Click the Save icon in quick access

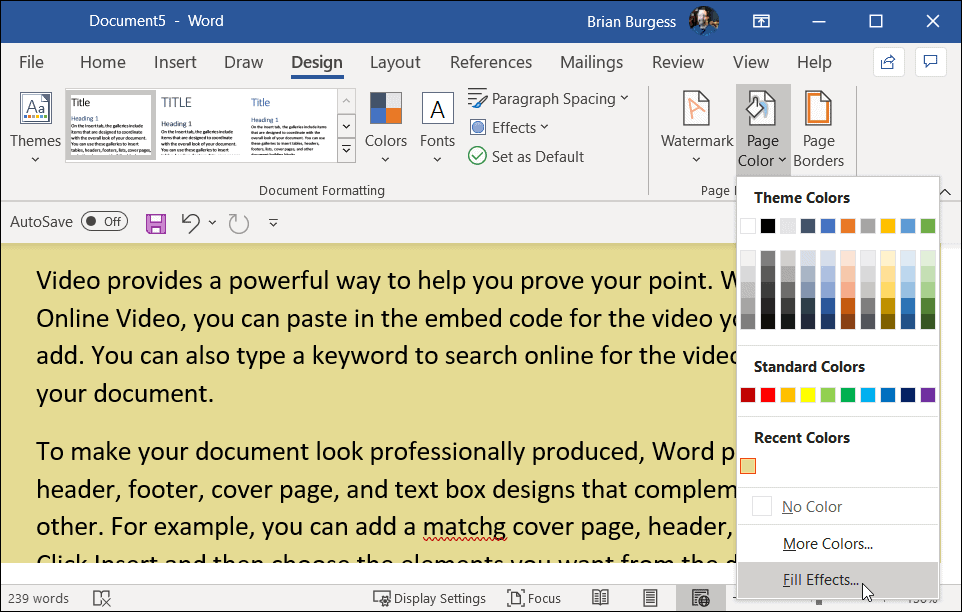[156, 223]
